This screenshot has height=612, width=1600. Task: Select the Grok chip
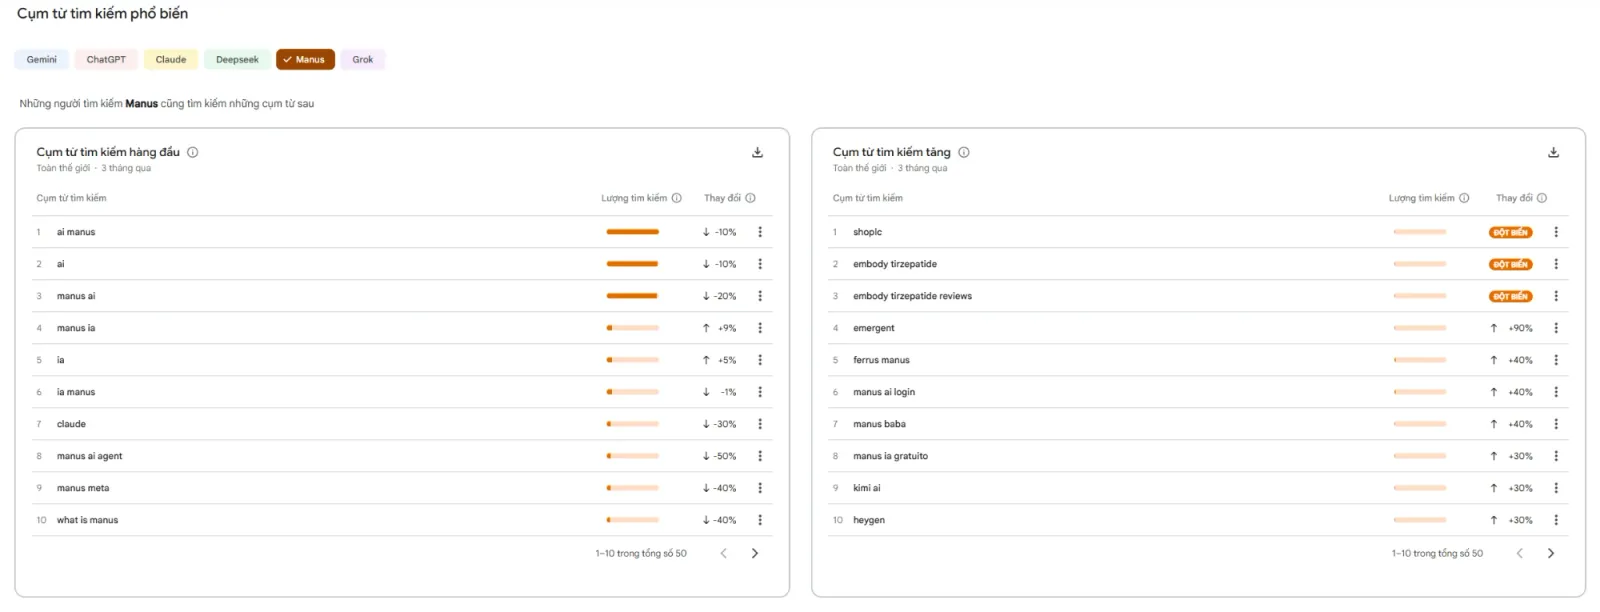click(x=363, y=60)
